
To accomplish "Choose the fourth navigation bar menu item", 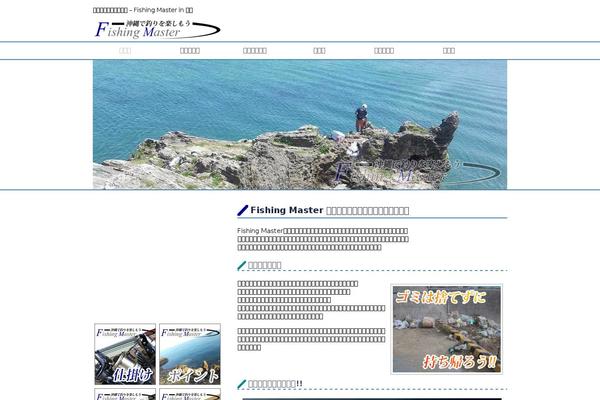I will [x=319, y=50].
